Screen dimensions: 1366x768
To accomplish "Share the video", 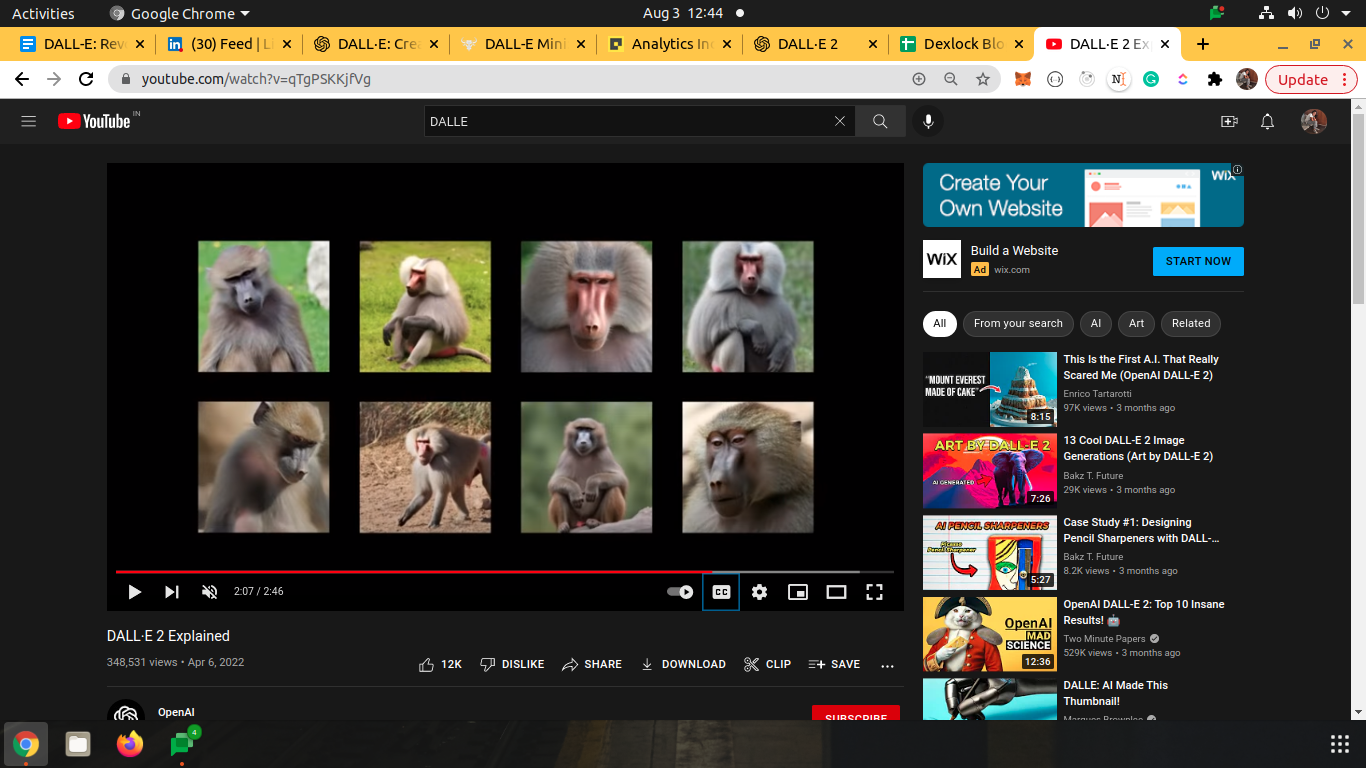I will coord(592,664).
